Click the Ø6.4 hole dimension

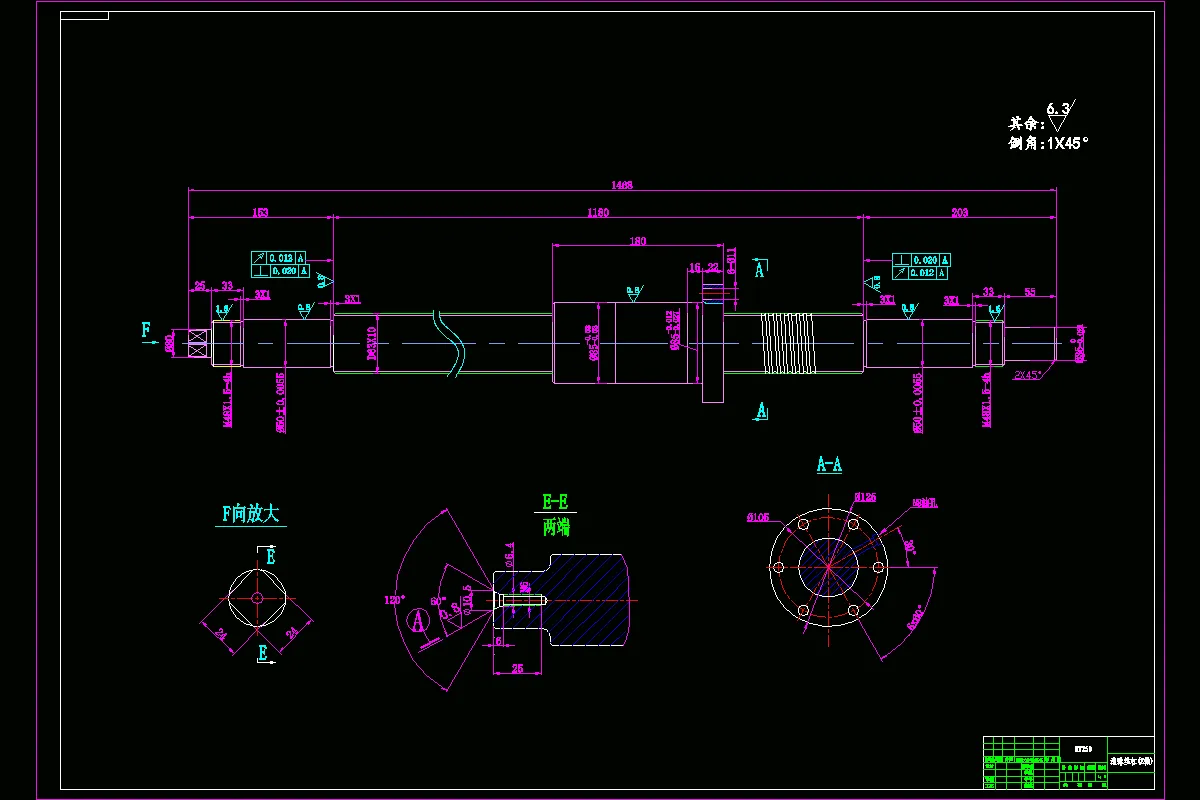(509, 553)
